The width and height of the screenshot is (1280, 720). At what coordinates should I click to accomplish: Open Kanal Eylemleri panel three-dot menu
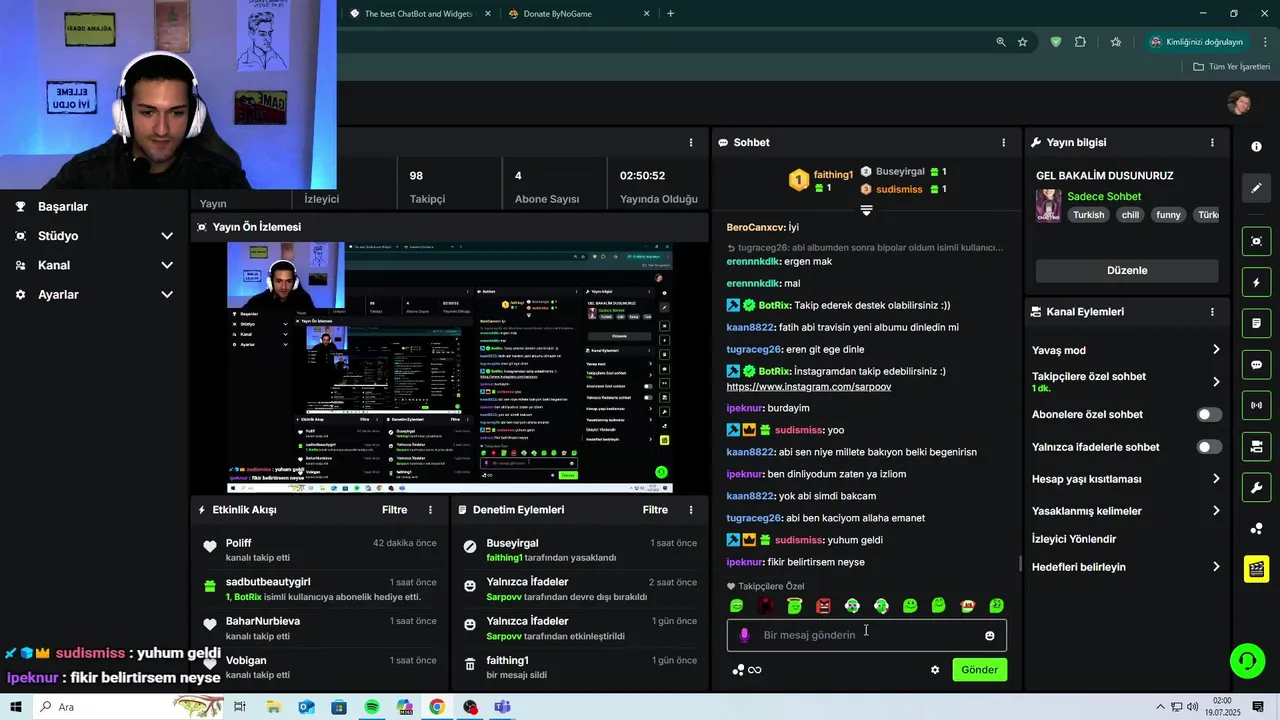tap(1213, 312)
